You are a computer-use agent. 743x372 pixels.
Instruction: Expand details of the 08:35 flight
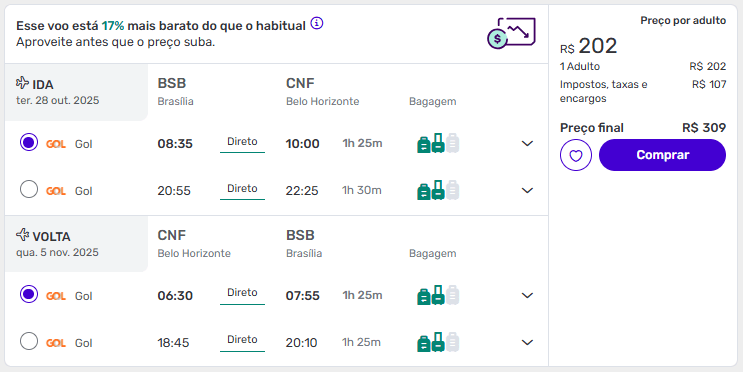pos(527,144)
